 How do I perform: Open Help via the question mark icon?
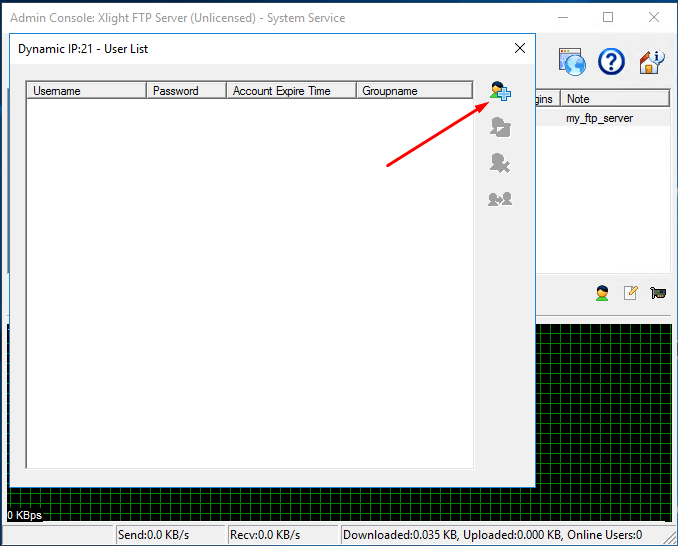(611, 62)
